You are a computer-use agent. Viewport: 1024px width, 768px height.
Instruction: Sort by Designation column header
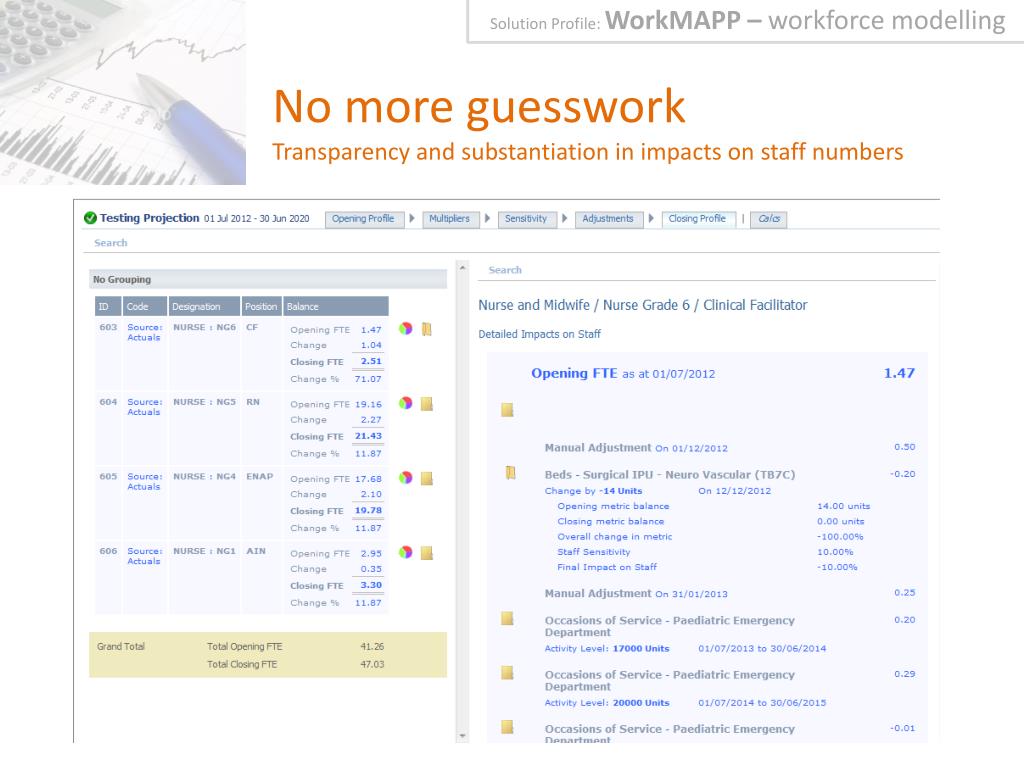click(204, 306)
